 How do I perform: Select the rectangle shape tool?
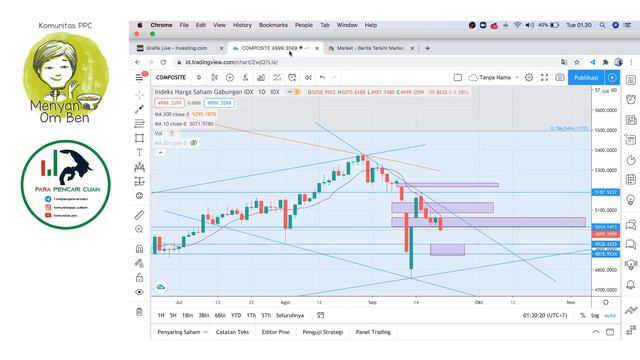(x=139, y=138)
